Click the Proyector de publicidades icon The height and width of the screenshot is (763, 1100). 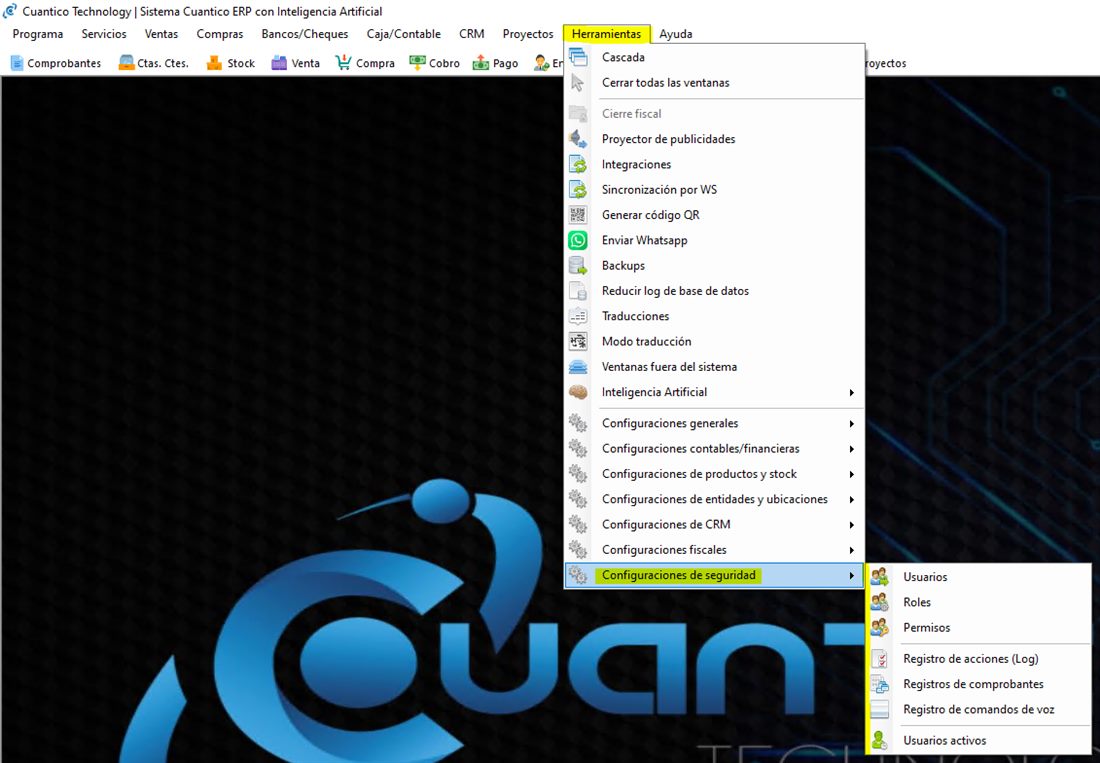578,139
